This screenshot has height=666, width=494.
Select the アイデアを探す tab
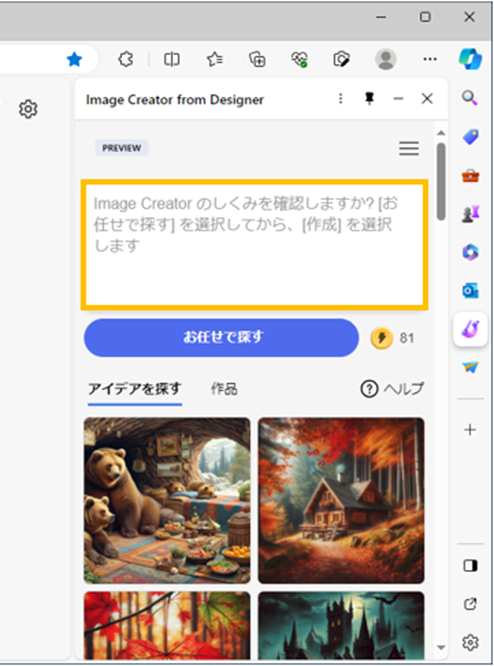click(x=135, y=389)
